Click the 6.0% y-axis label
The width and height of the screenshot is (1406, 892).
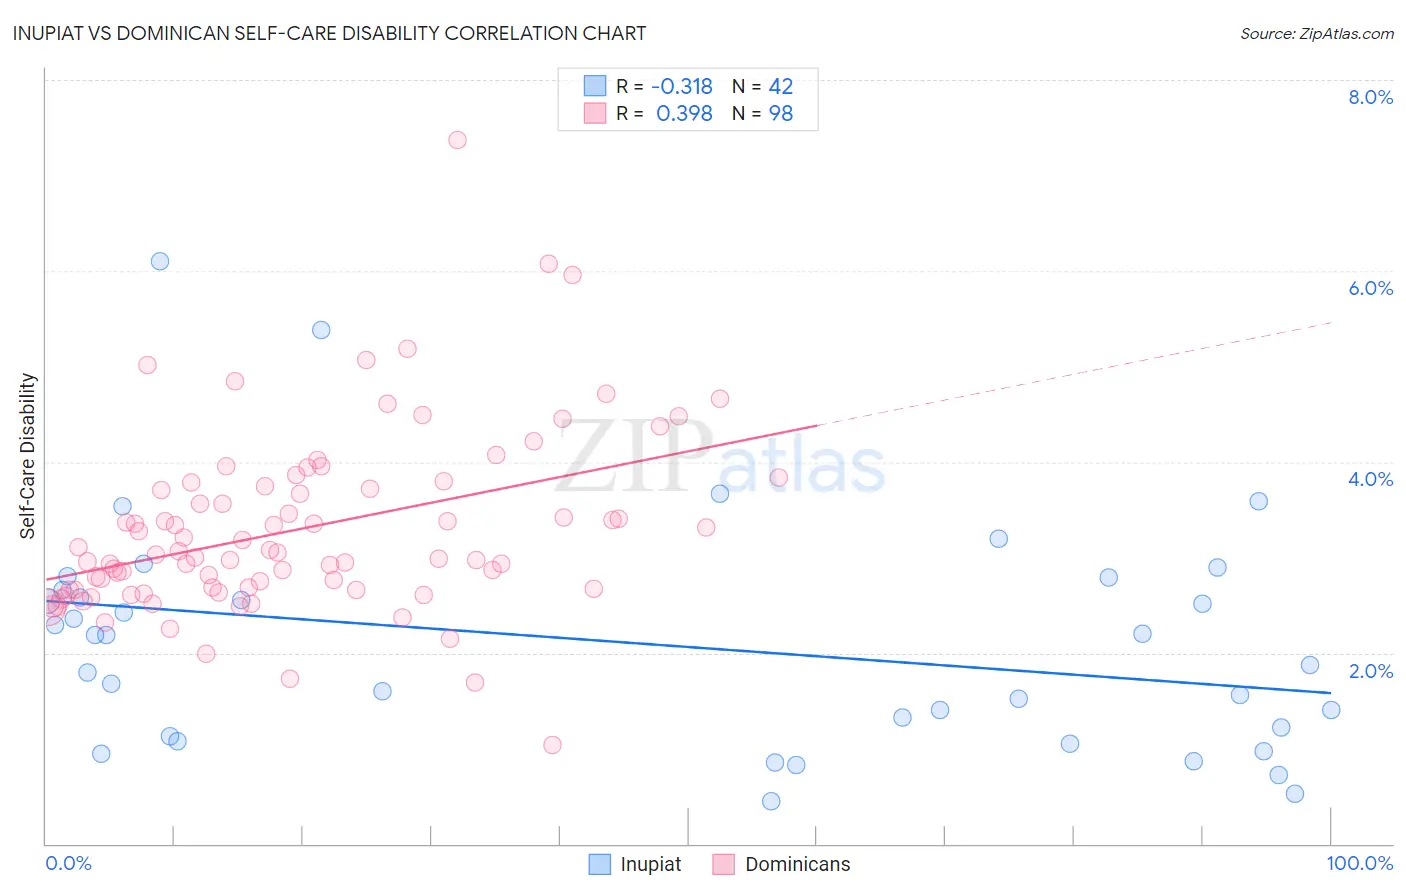[1370, 288]
